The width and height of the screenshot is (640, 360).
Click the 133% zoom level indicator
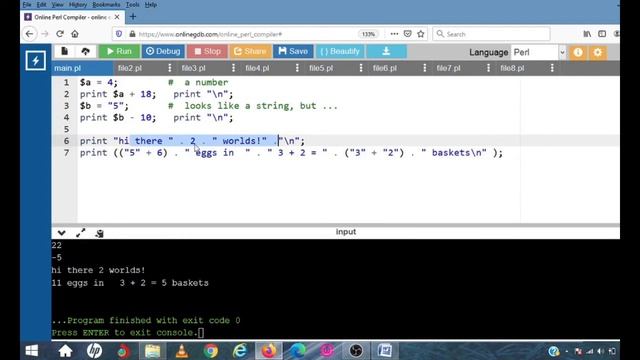tap(368, 34)
